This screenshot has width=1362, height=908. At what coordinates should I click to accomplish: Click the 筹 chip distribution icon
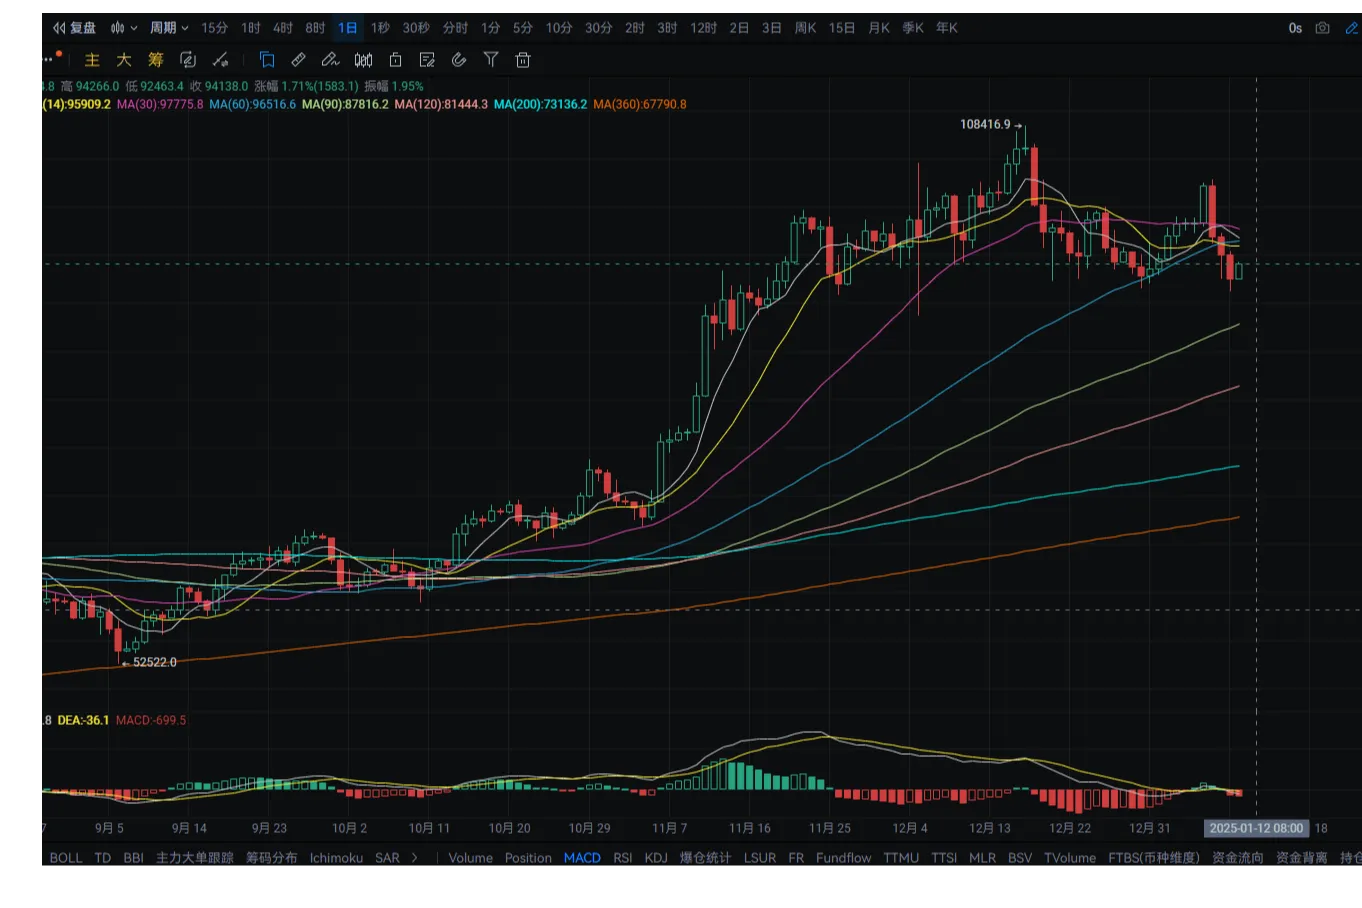(x=156, y=60)
